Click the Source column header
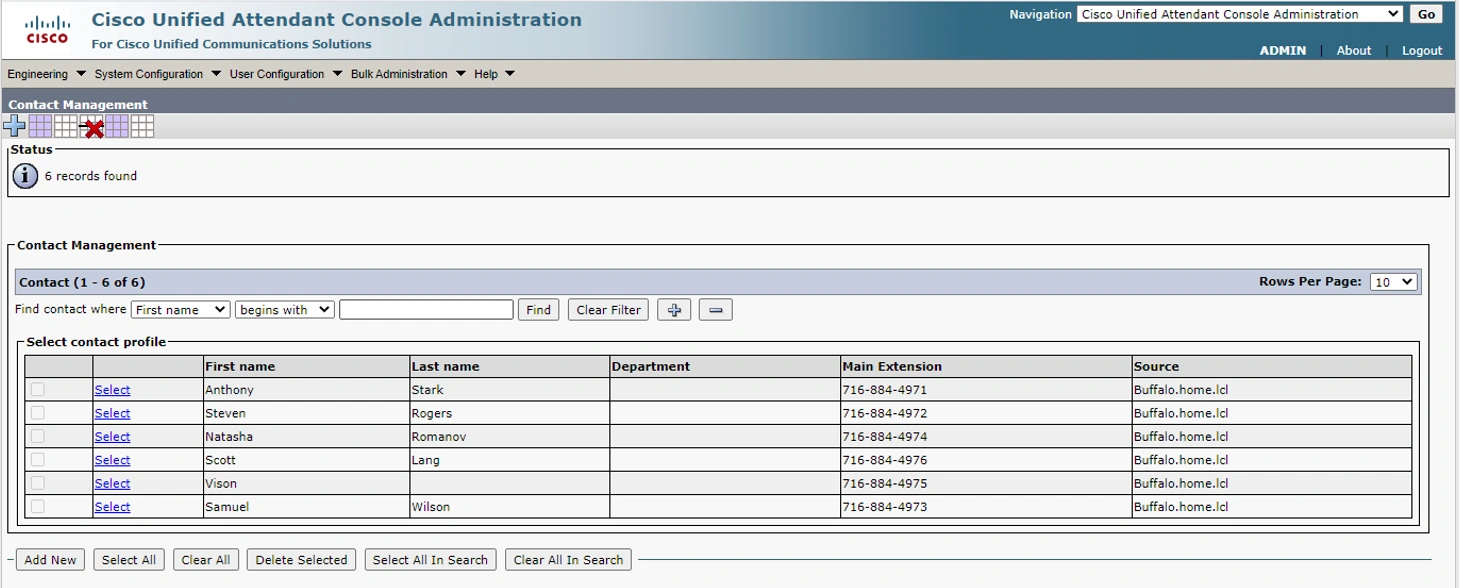Screen dimensions: 1459x588 coord(1272,367)
